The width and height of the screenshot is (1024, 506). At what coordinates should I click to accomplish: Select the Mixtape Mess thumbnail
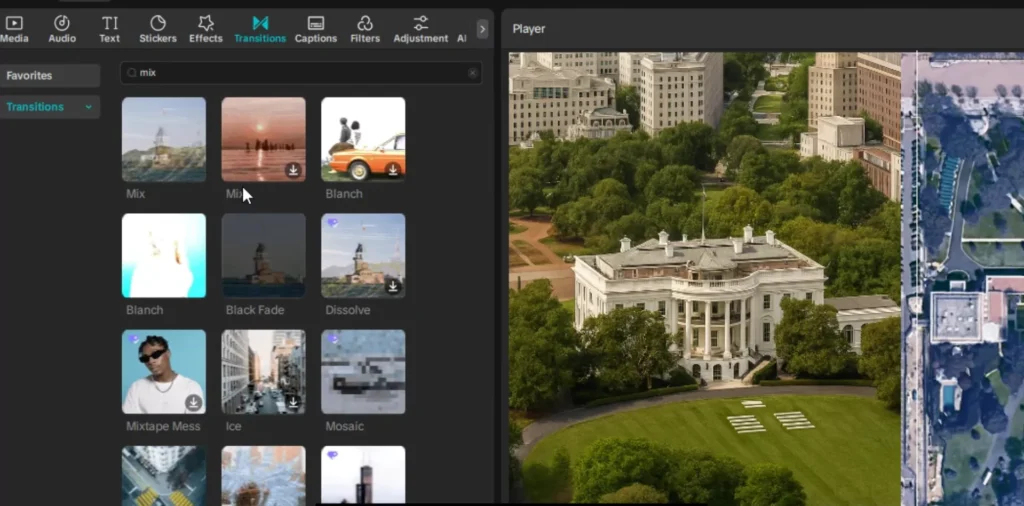164,372
